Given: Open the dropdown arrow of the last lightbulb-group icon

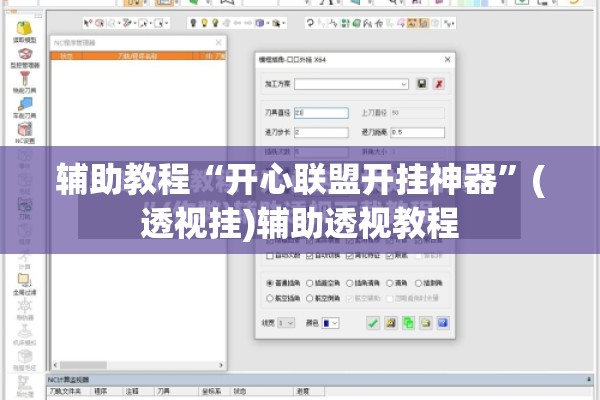Looking at the screenshot, I should (284, 23).
